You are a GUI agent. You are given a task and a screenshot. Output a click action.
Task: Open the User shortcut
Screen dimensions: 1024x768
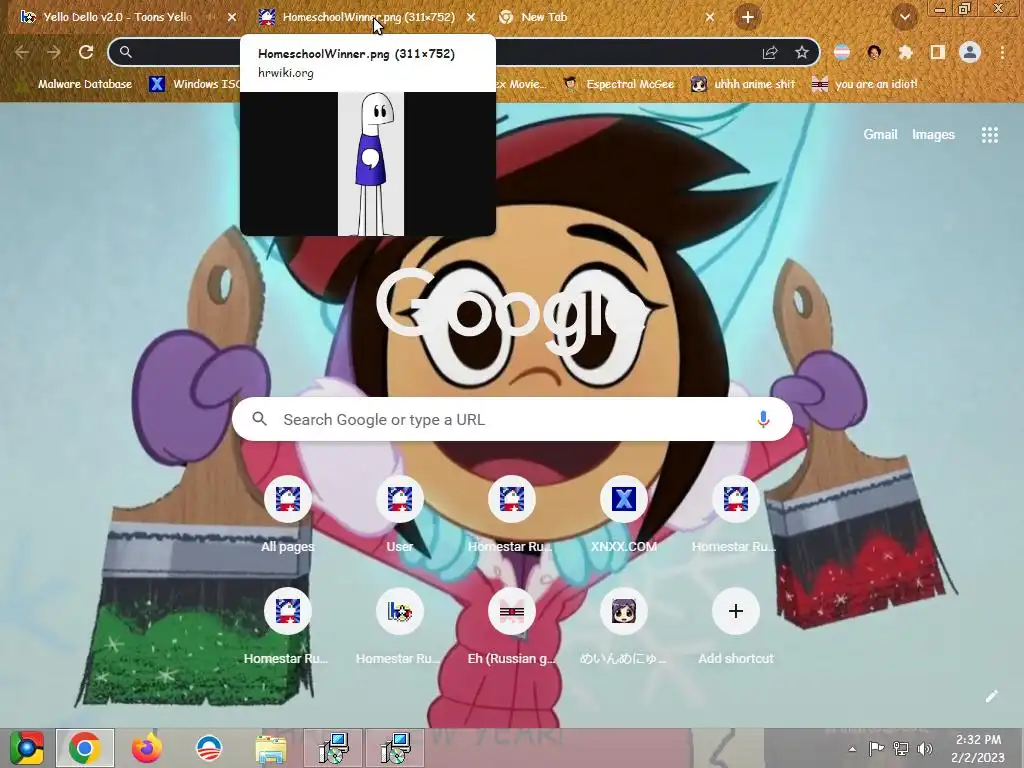coord(400,516)
